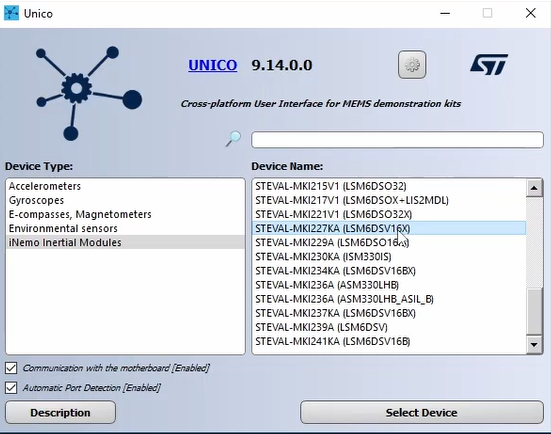Choose STEVAL-MKI234KA (LSM6DSV16BX) device
The image size is (551, 434).
[389, 271]
